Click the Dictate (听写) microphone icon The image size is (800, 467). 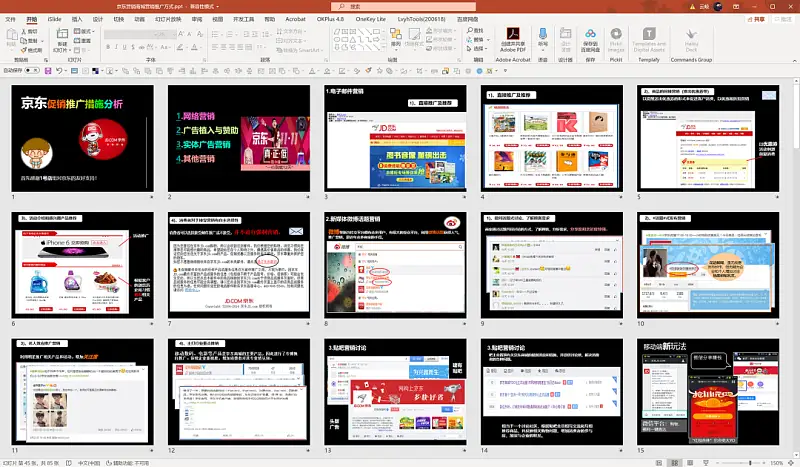point(543,35)
